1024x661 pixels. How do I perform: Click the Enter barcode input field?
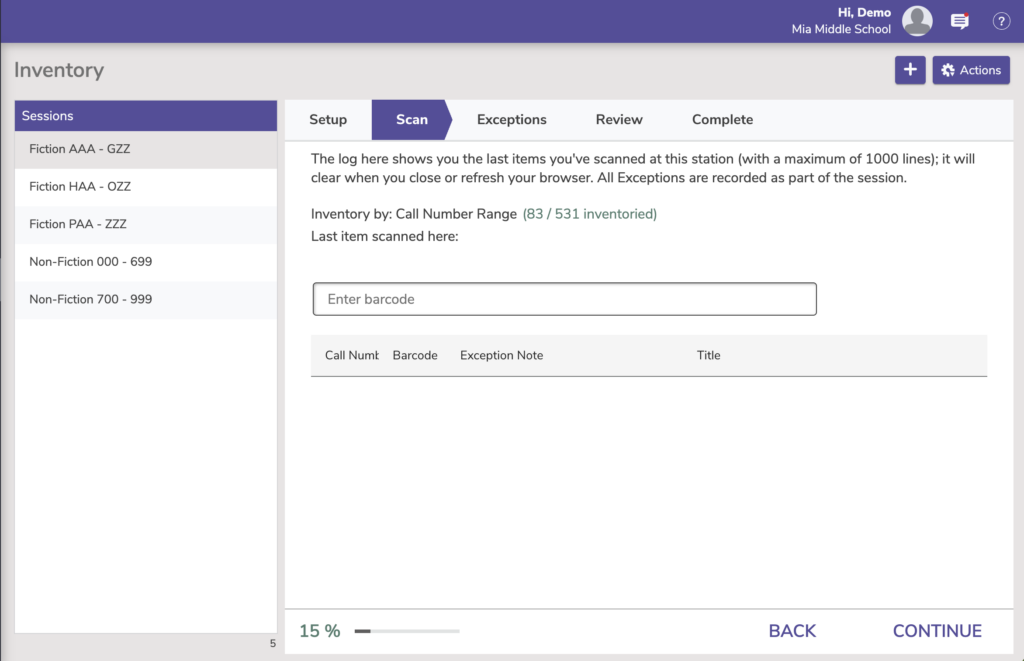(564, 299)
